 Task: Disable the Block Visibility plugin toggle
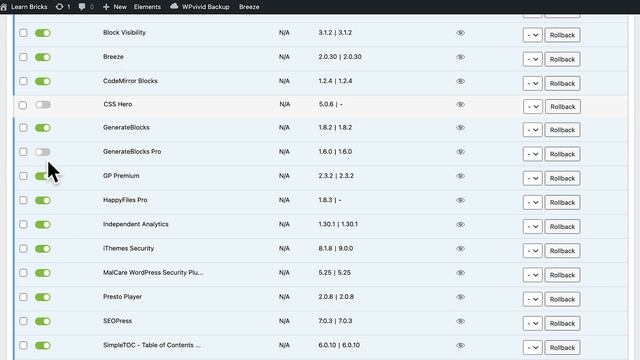43,33
